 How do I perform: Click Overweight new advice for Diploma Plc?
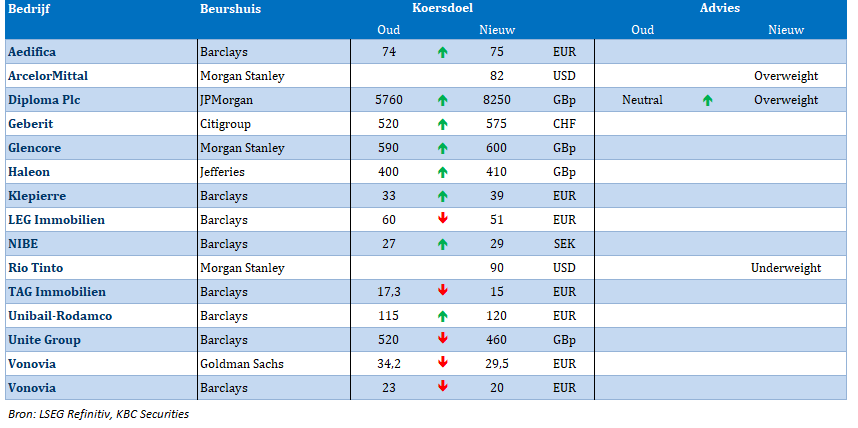point(786,100)
